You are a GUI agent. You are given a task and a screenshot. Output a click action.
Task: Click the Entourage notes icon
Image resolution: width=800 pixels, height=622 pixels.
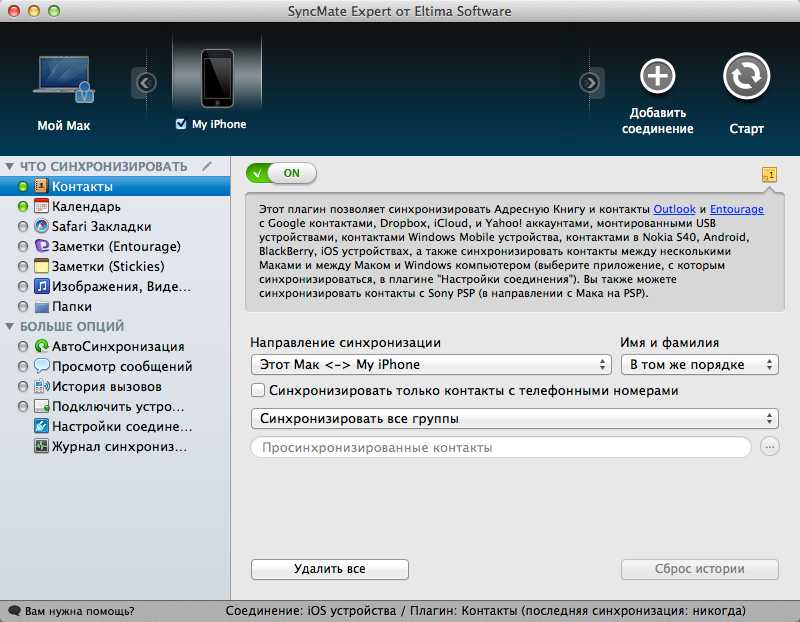click(41, 246)
